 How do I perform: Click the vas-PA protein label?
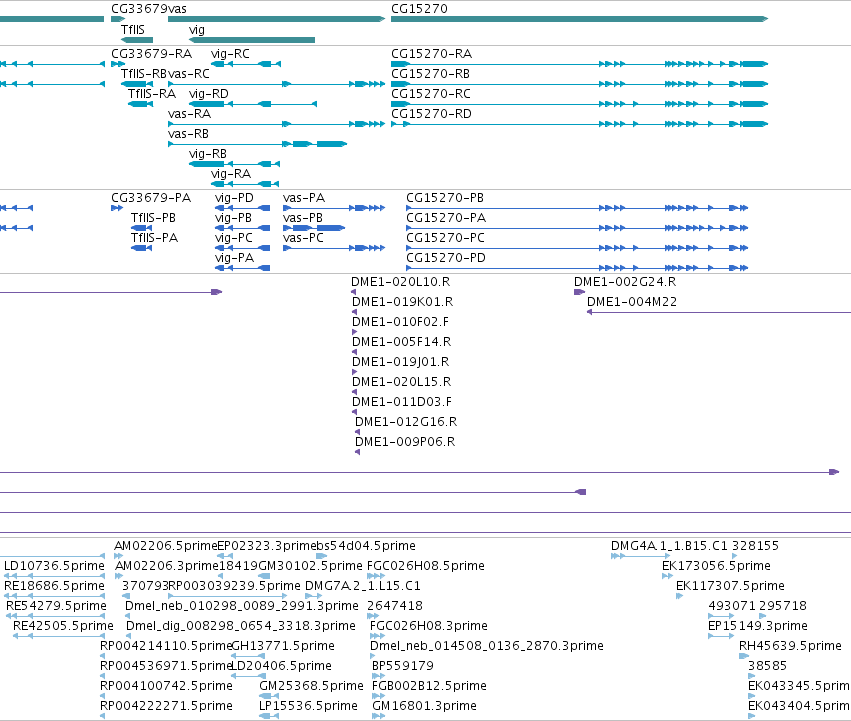point(304,198)
